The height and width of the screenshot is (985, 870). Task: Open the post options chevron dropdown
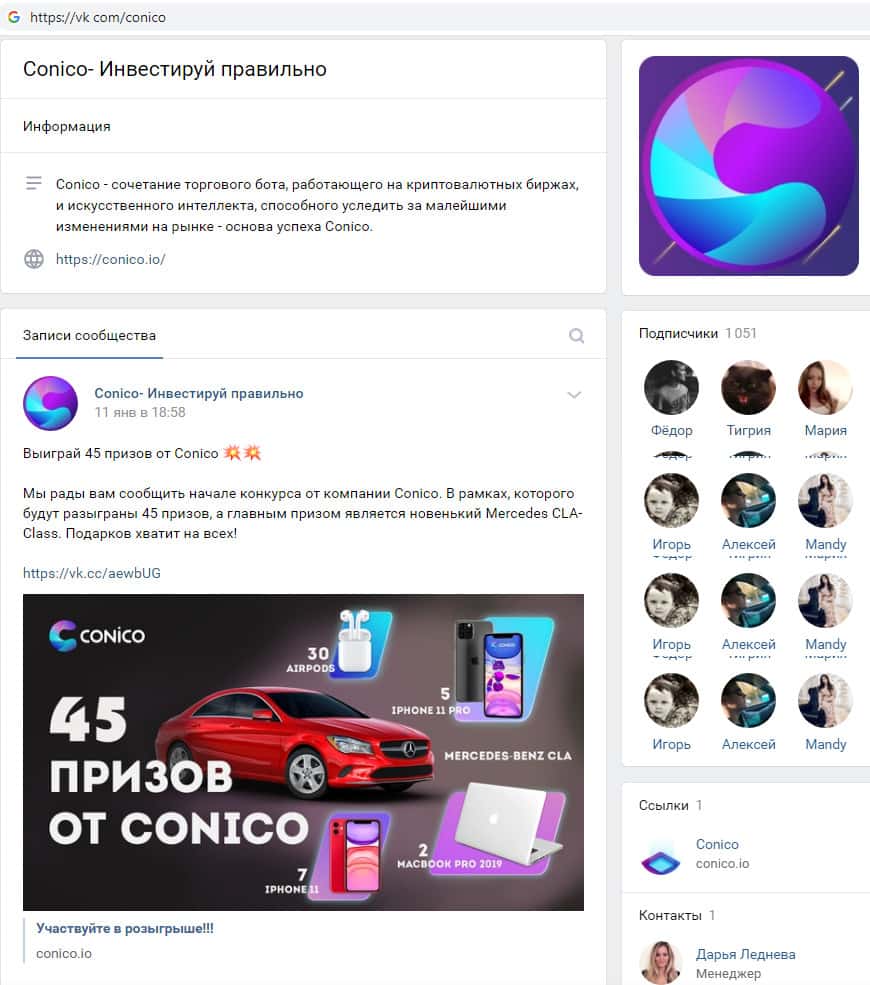(574, 395)
